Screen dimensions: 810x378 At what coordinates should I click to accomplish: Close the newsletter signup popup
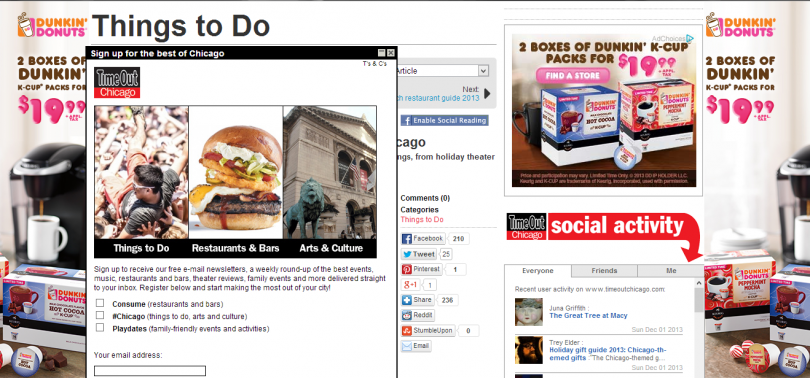tap(391, 53)
